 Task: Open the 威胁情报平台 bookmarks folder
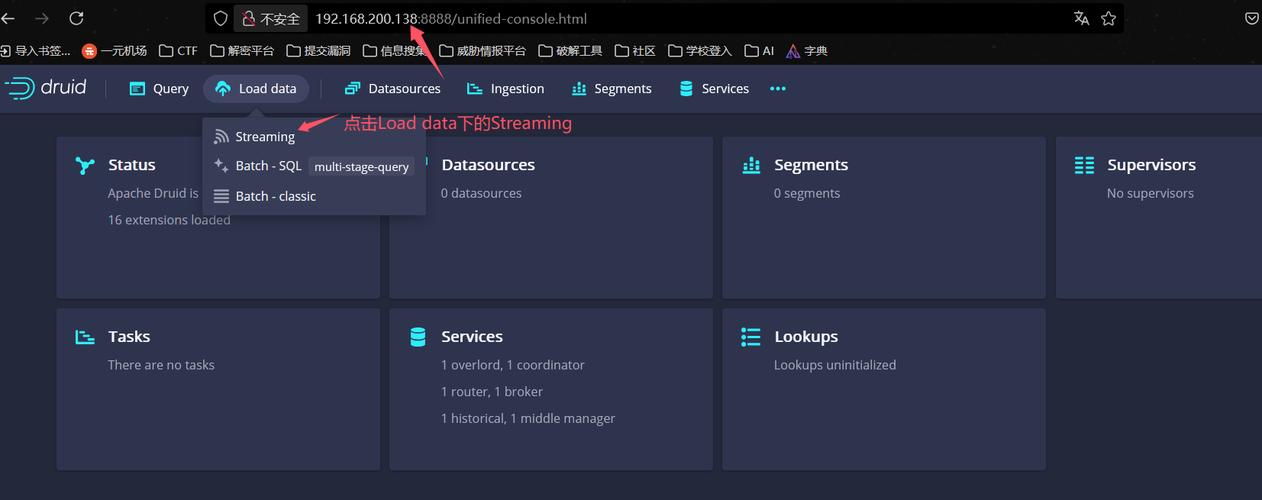[482, 50]
